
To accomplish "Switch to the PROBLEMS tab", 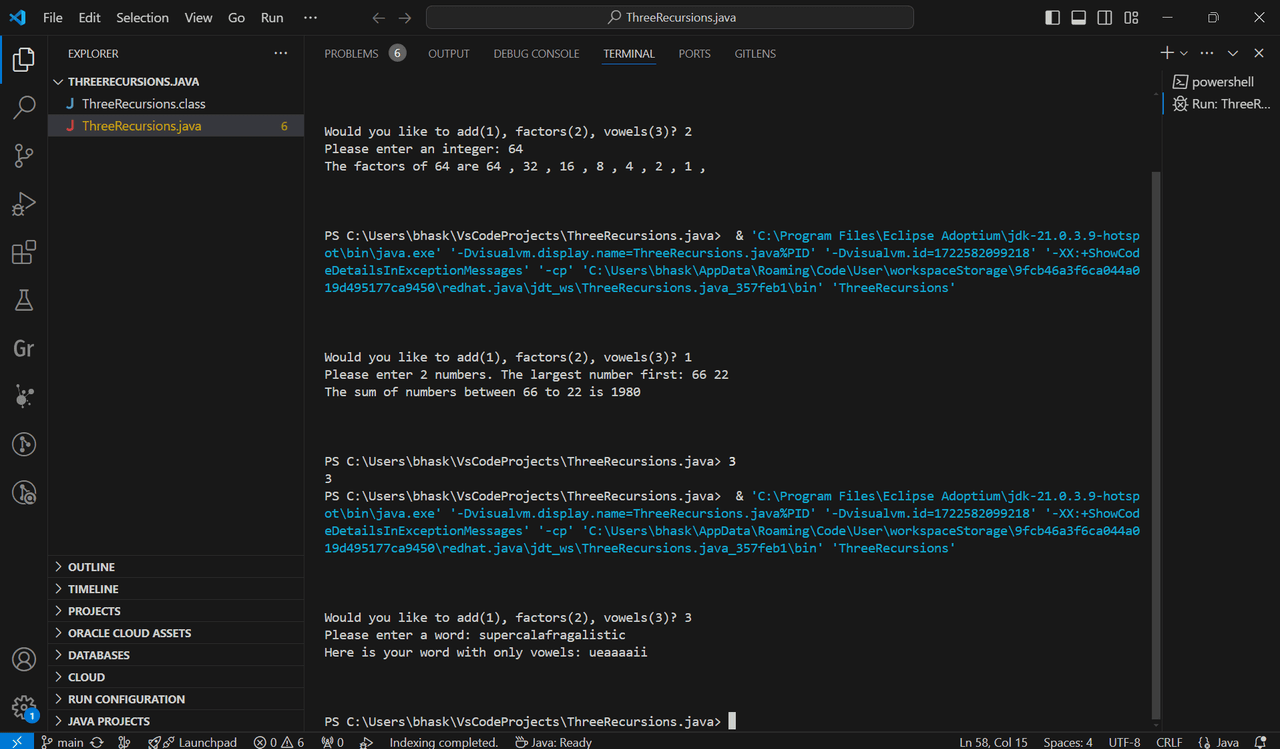I will coord(365,53).
